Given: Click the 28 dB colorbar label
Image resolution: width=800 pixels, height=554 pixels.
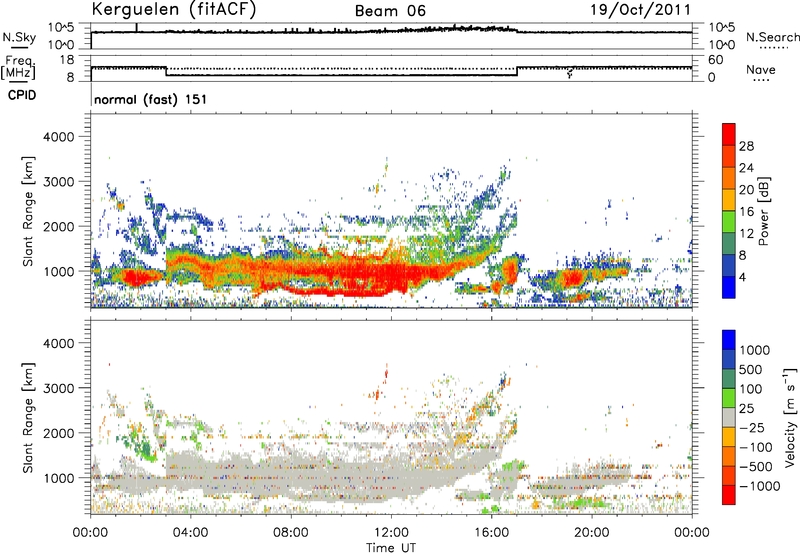Looking at the screenshot, I should point(746,146).
